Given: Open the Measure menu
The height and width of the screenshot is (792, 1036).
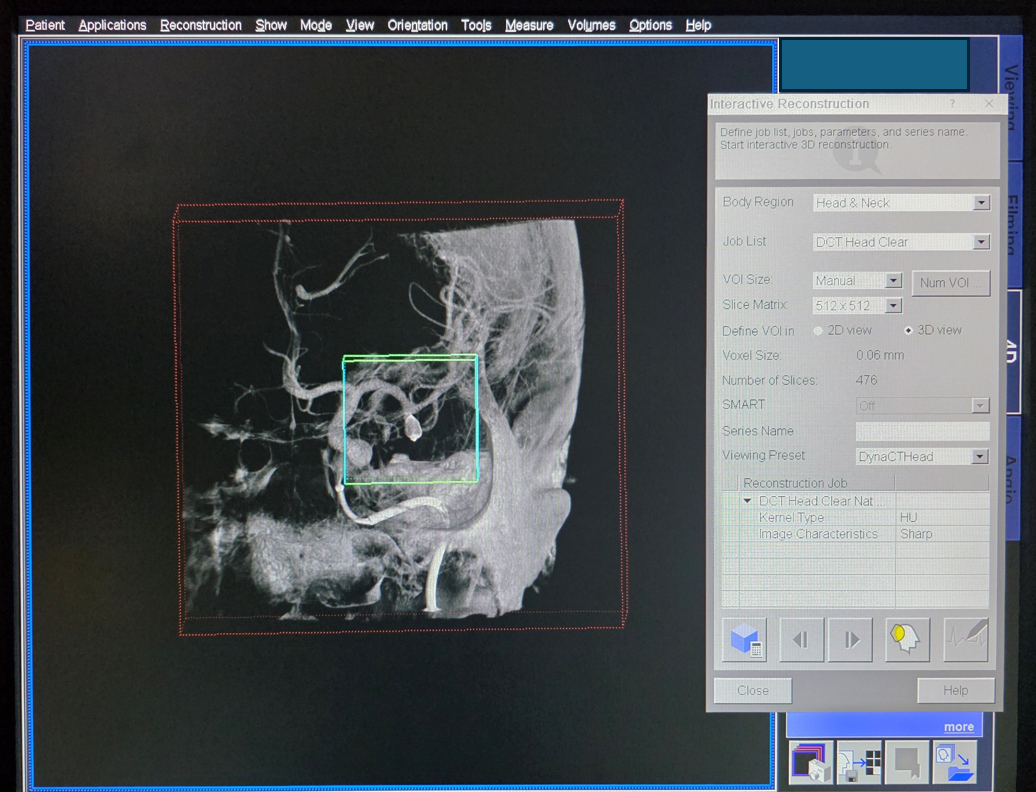Looking at the screenshot, I should [529, 25].
